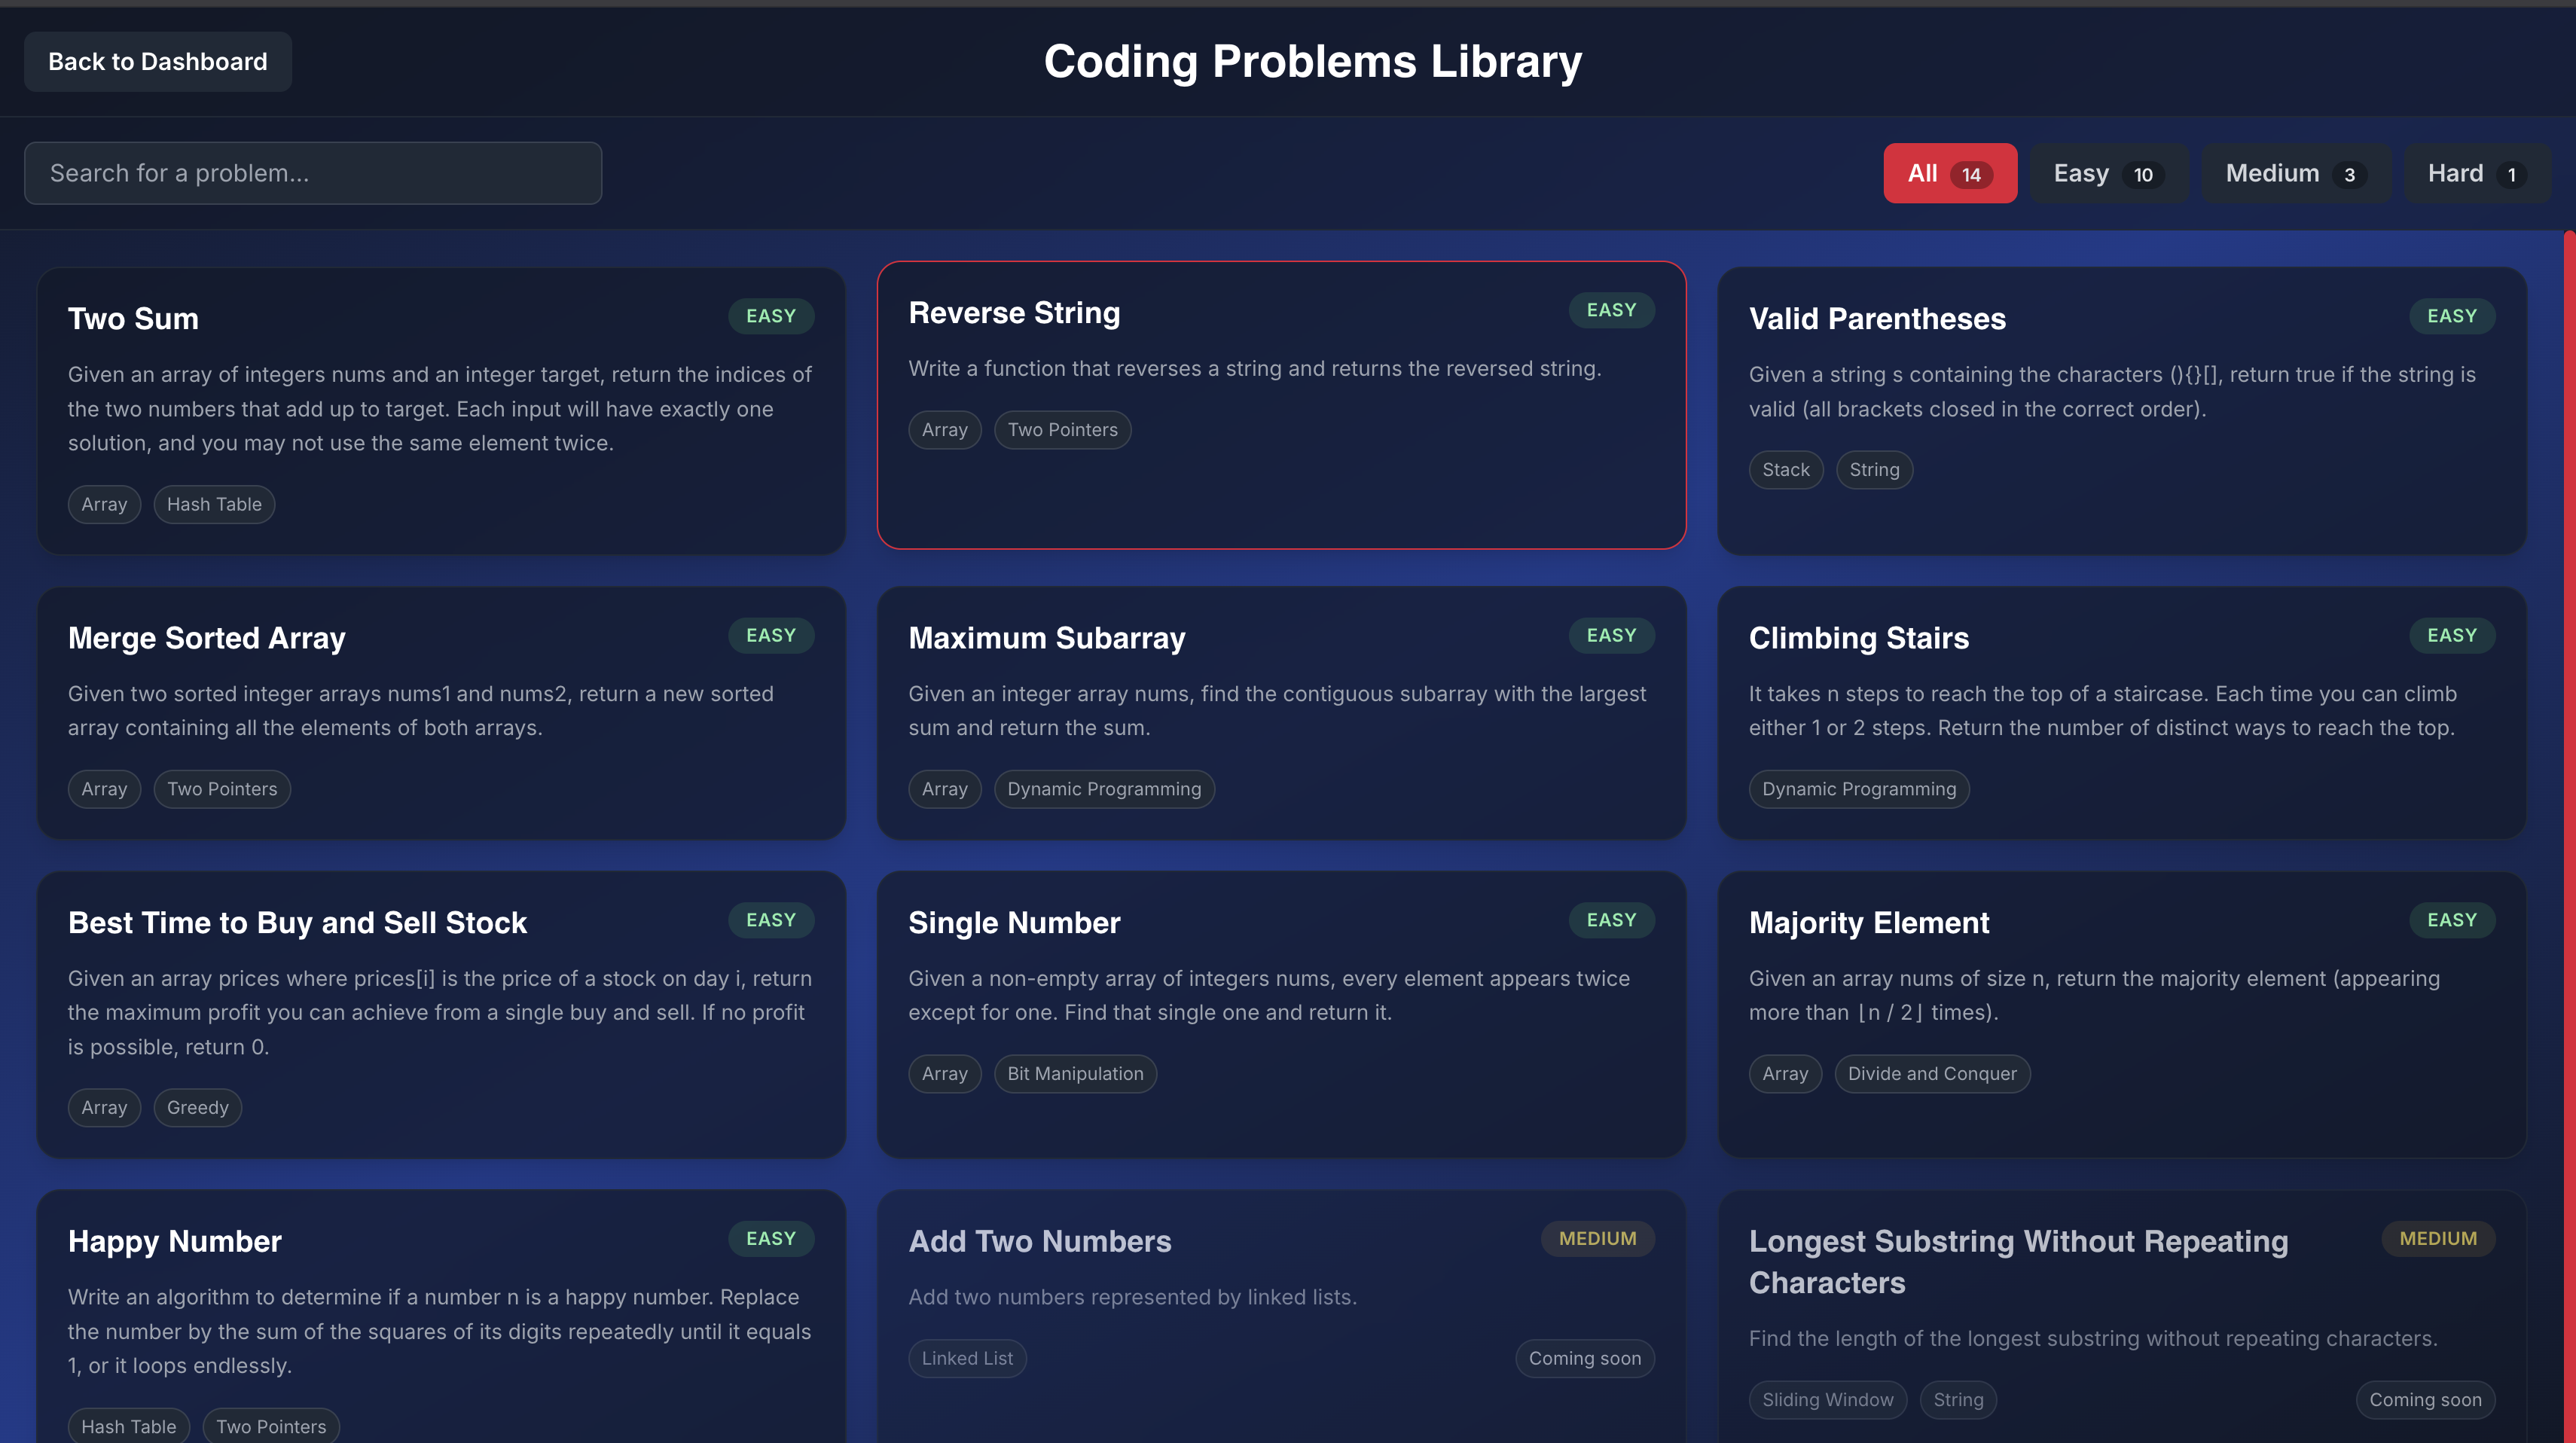The image size is (2576, 1443).
Task: Click the Divide and Conquer tag
Action: point(1931,1073)
